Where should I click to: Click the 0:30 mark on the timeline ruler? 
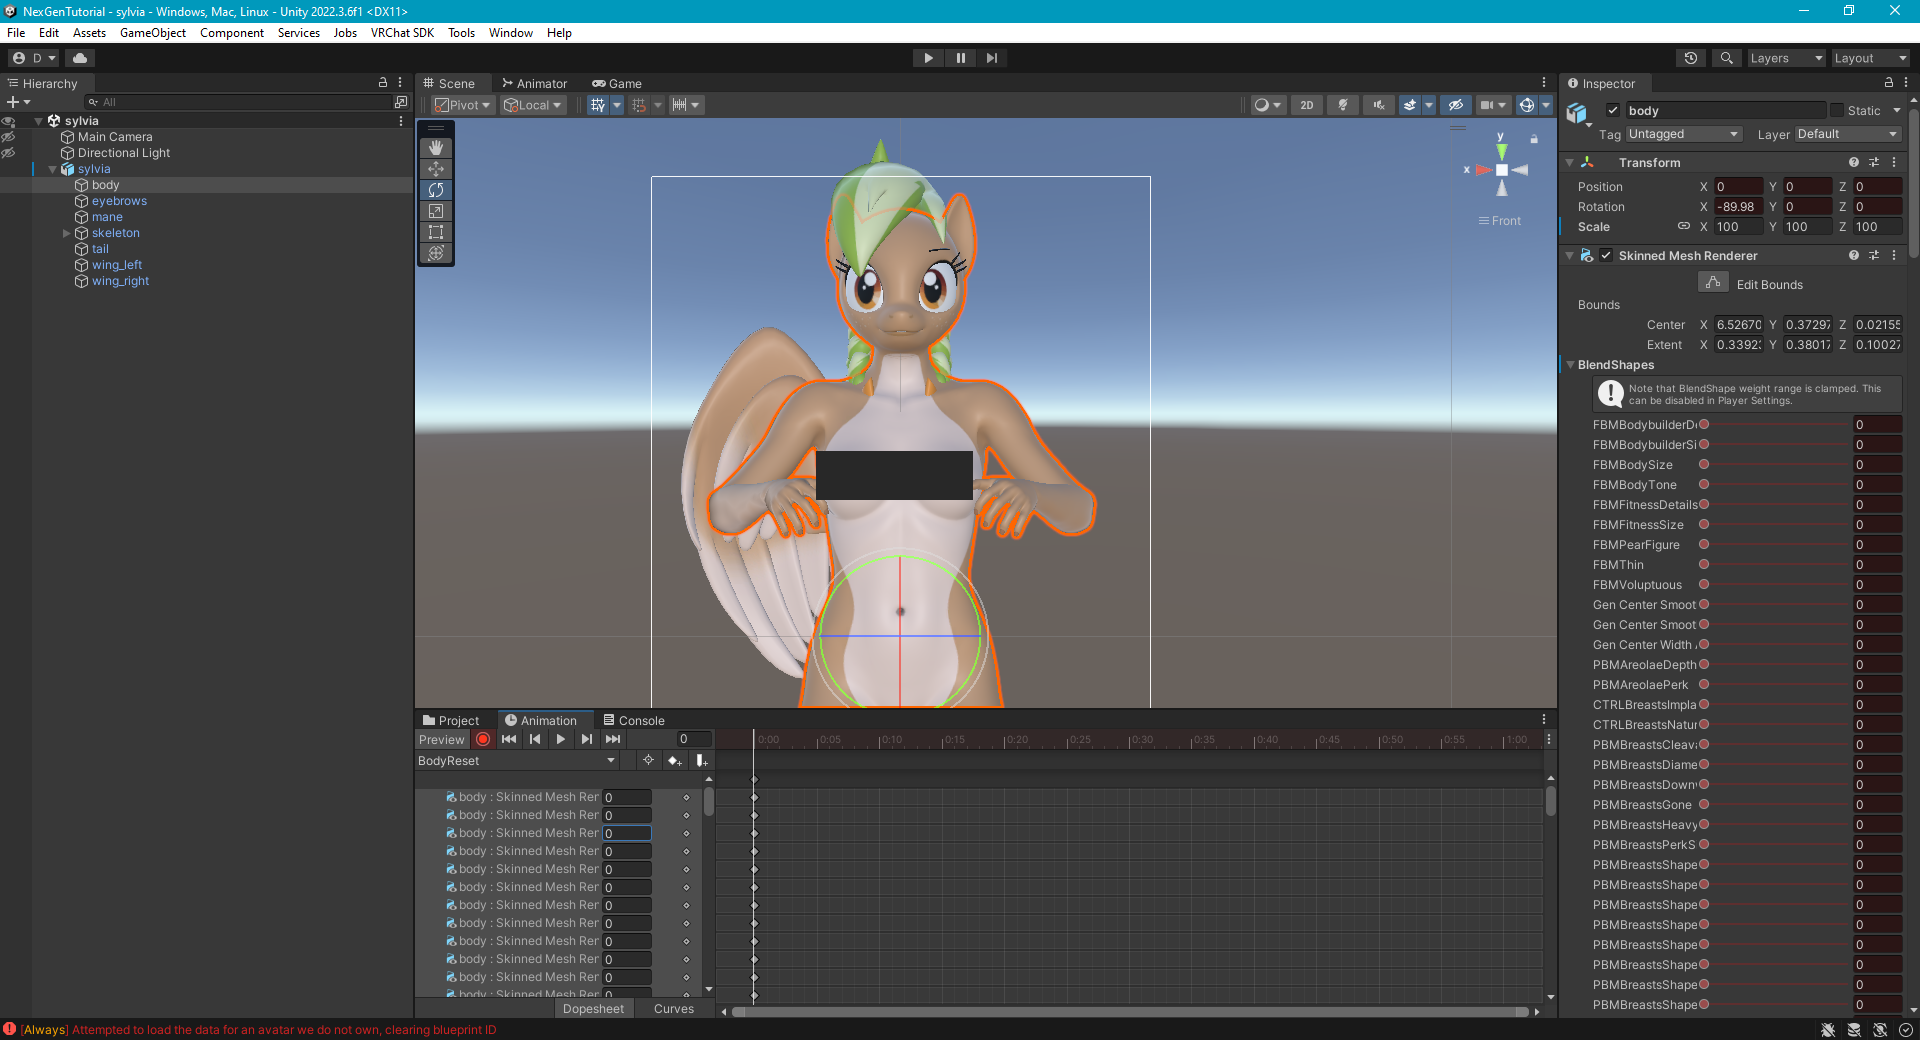pos(1130,740)
